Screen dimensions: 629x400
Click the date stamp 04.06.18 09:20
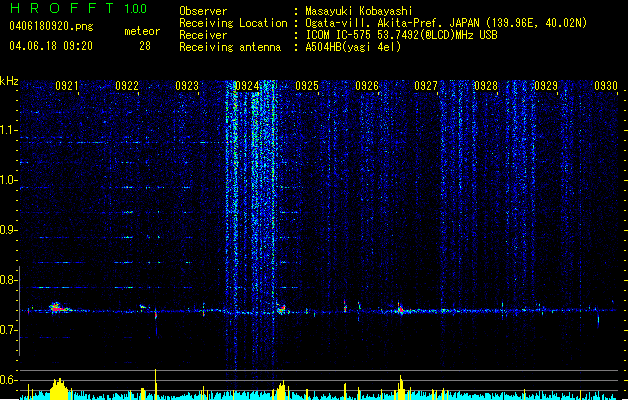coord(51,45)
